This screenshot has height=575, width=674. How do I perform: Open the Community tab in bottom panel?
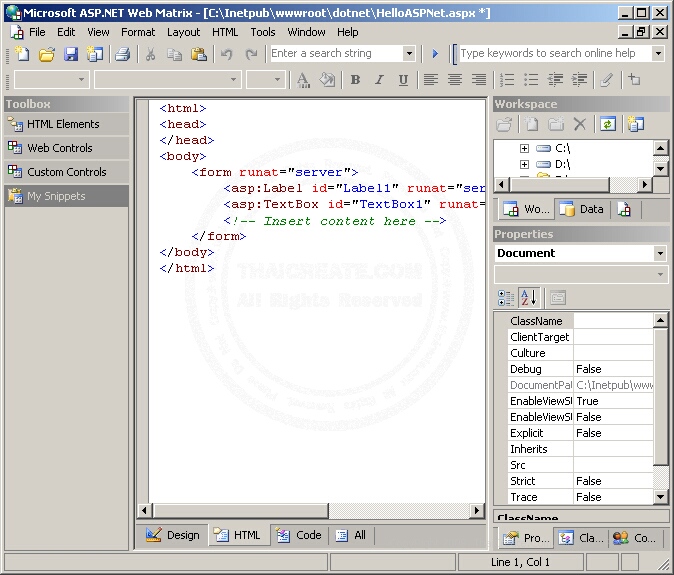coord(634,538)
